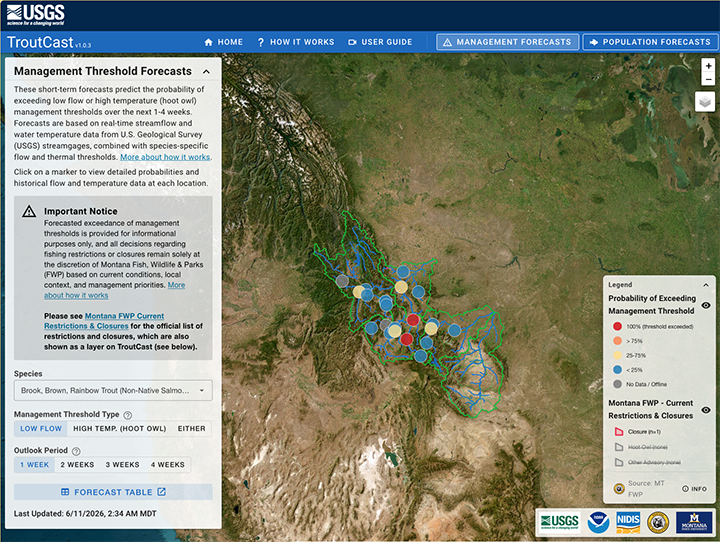Click the USGS logo in header
720x542 pixels.
point(36,15)
